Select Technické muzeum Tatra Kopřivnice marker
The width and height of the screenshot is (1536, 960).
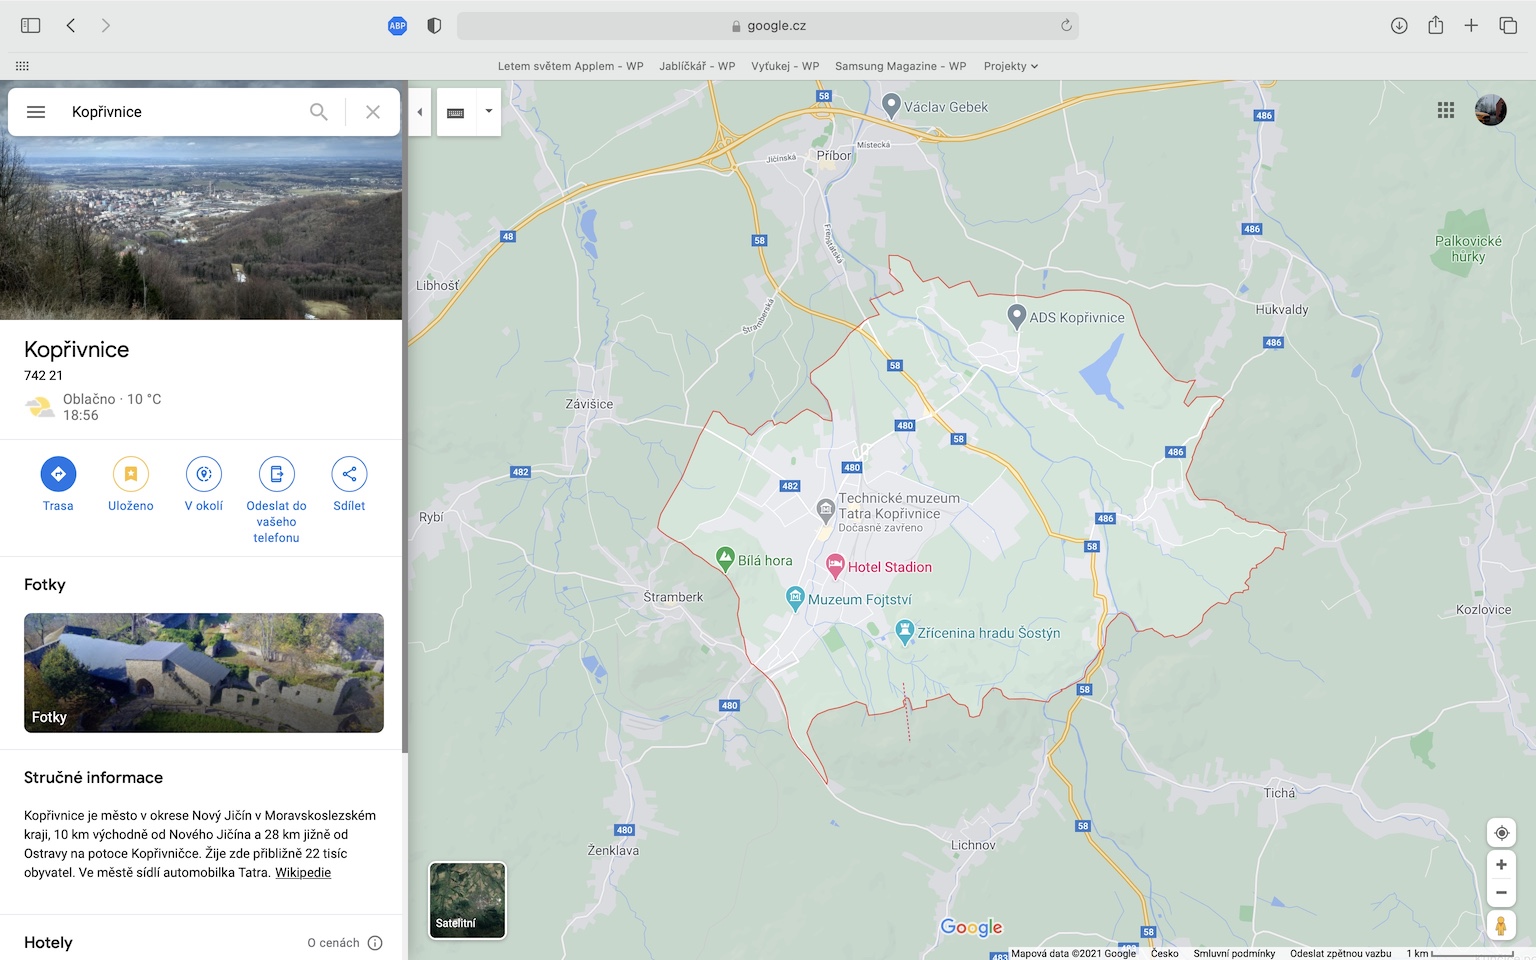tap(825, 511)
